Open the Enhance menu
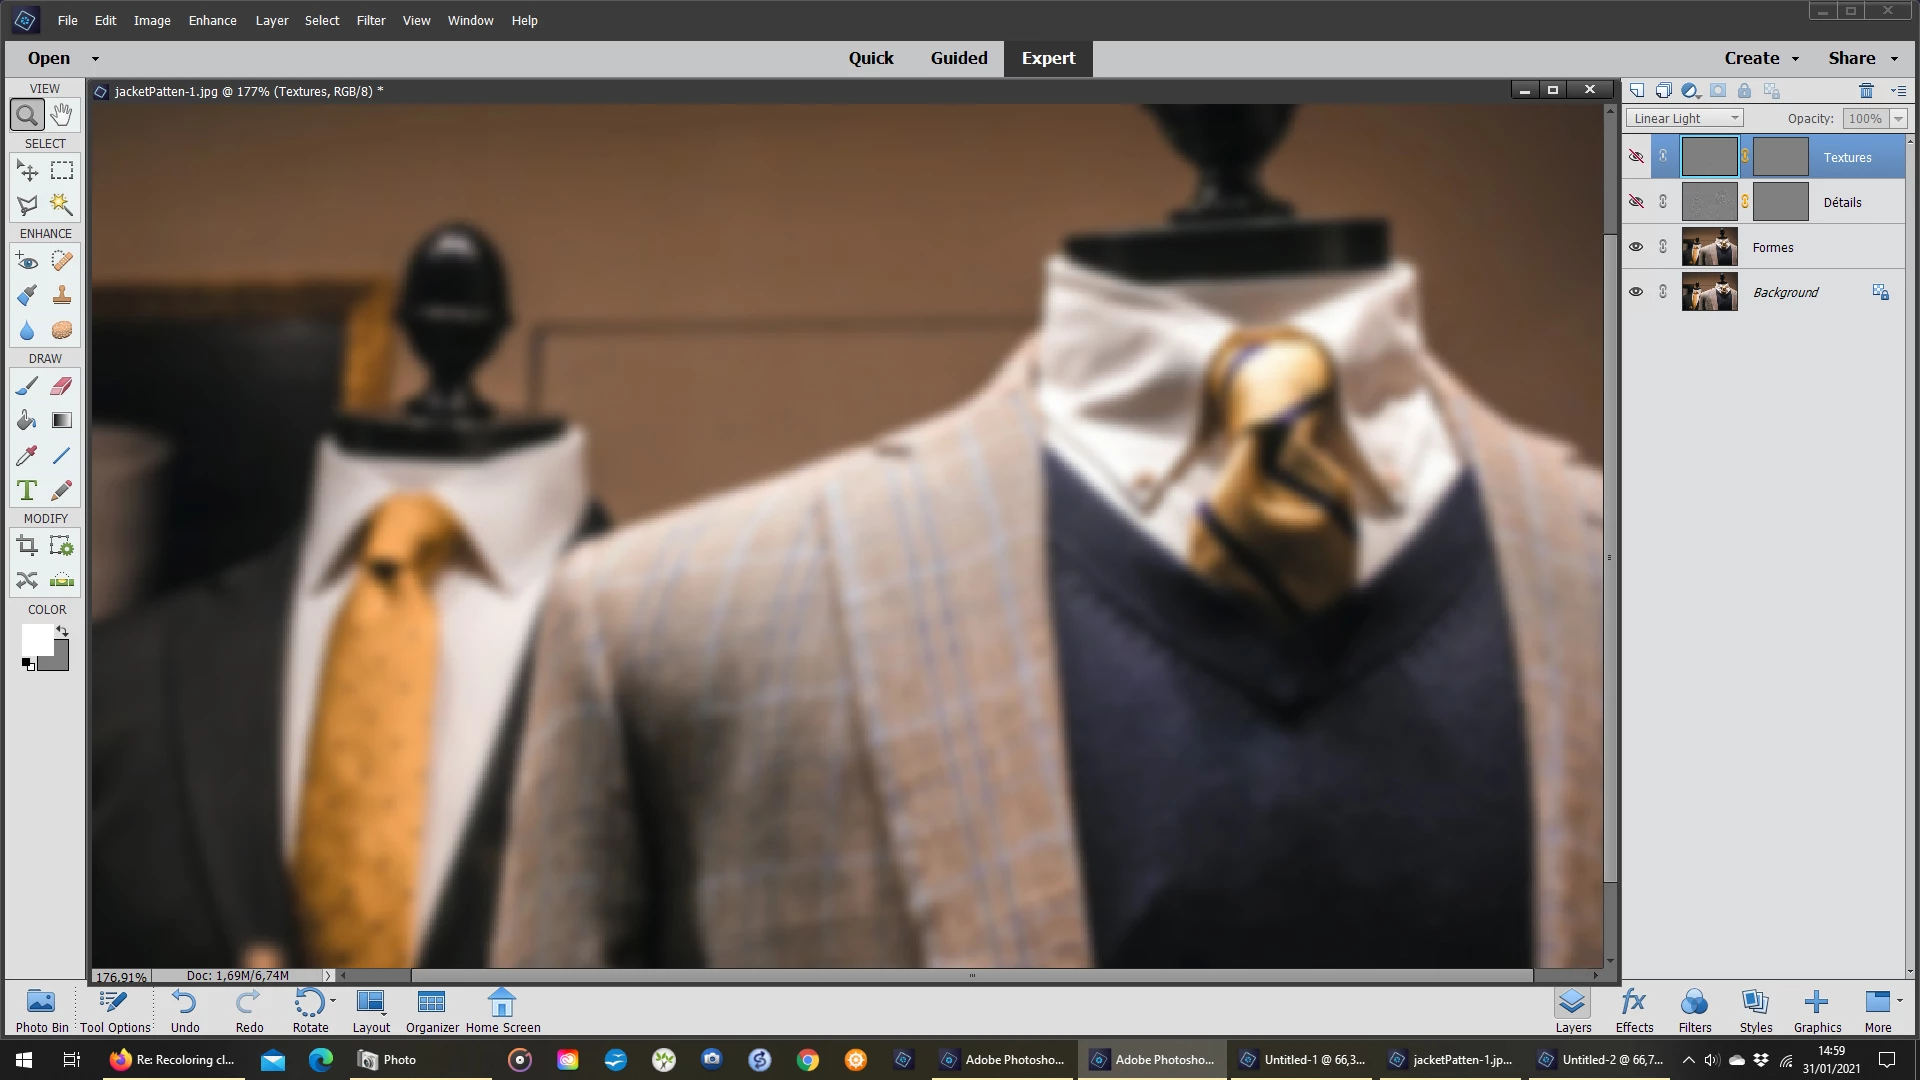This screenshot has height=1080, width=1920. 212,20
